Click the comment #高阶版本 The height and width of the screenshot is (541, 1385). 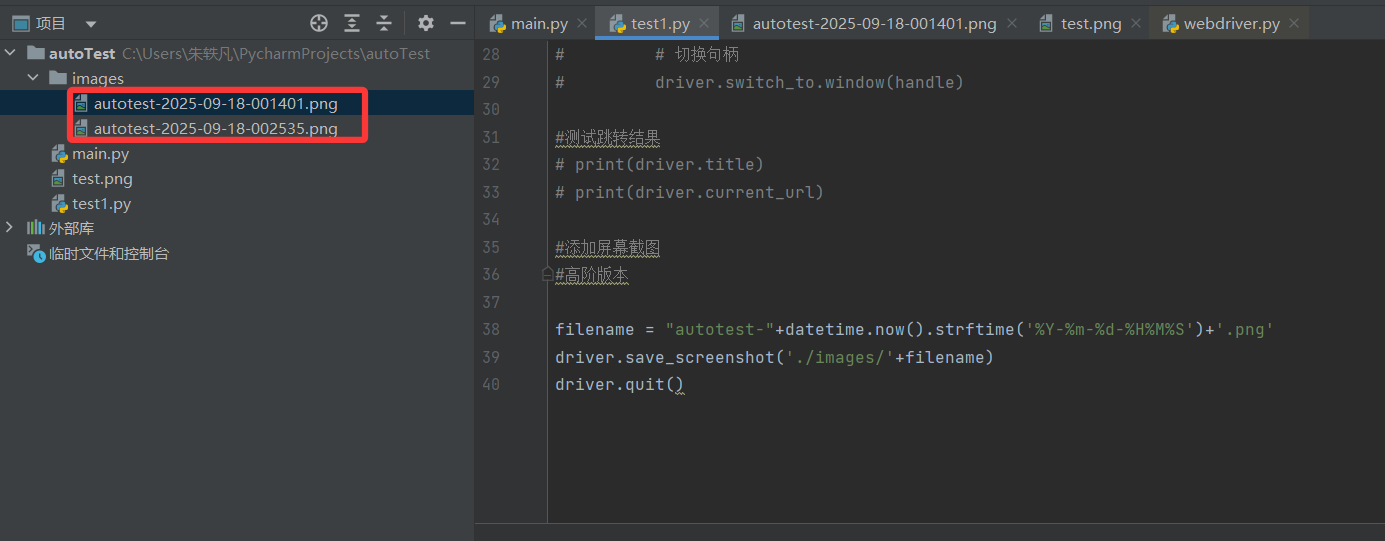coord(592,275)
